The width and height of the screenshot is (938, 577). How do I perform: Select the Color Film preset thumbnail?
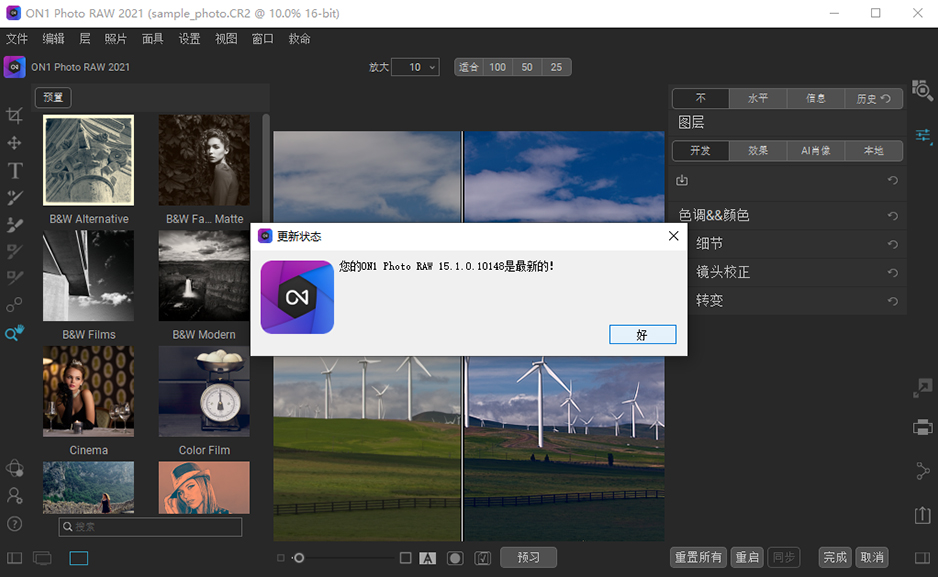tap(204, 391)
